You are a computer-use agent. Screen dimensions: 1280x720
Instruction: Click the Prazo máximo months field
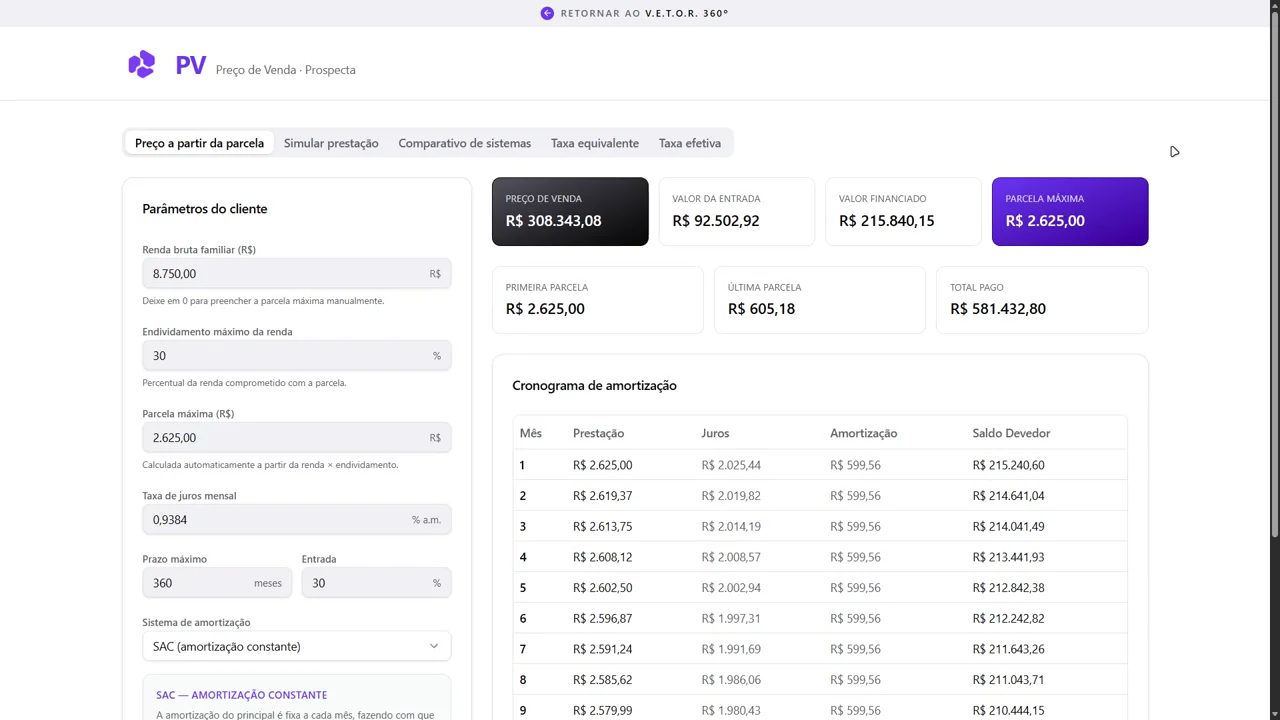pos(217,583)
